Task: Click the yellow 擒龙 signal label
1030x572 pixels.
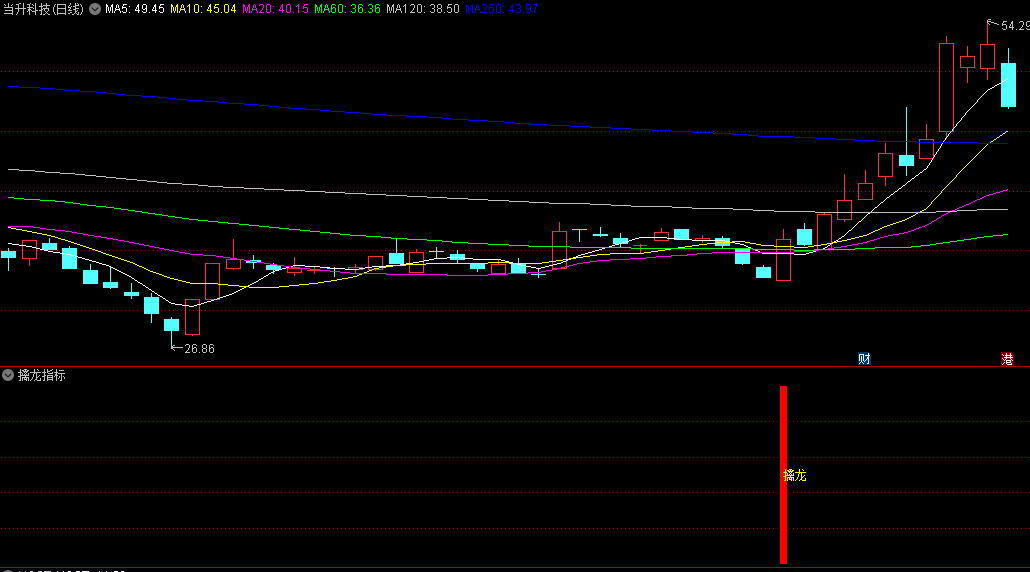Action: pos(794,475)
